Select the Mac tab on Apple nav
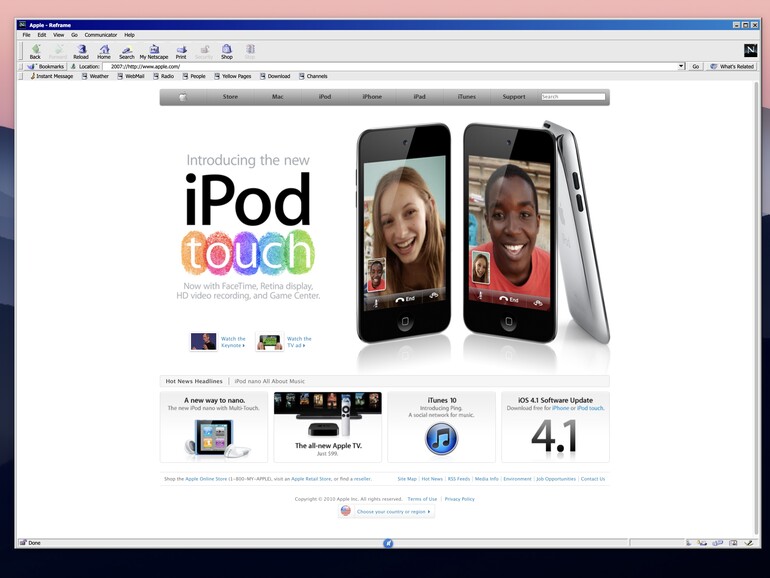 click(x=277, y=97)
